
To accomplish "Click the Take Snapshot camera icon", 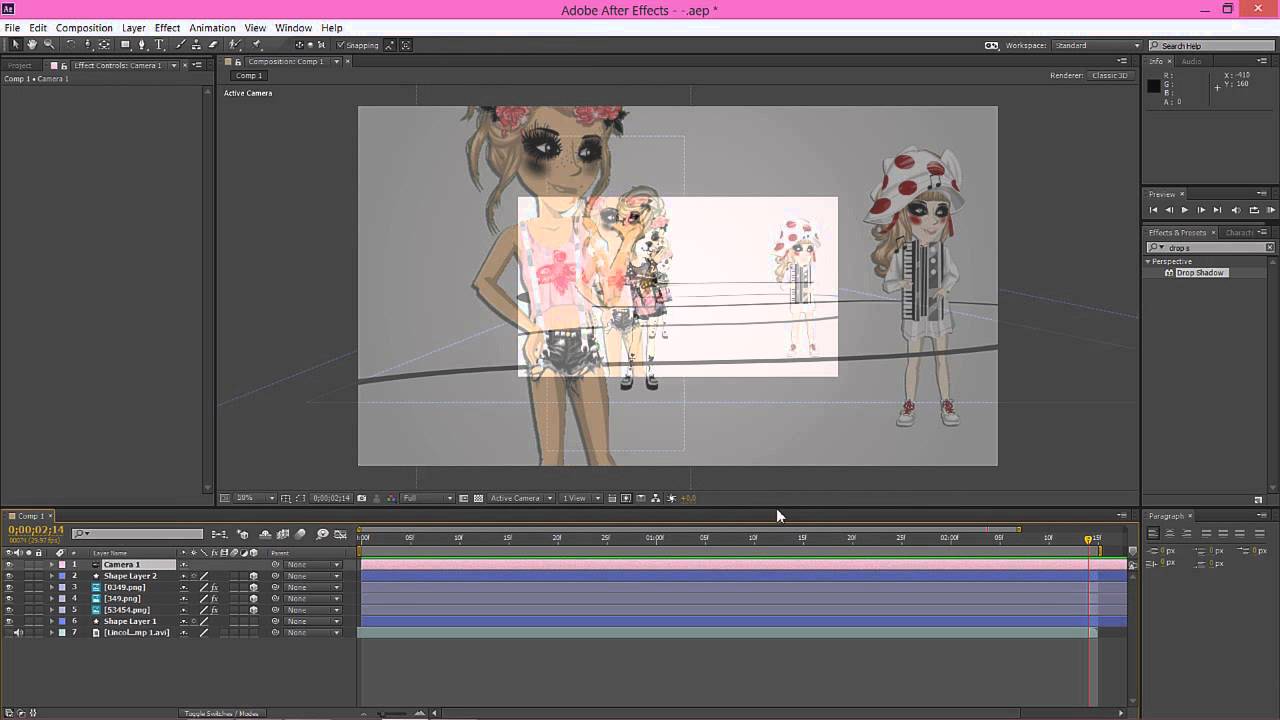I will [x=362, y=498].
